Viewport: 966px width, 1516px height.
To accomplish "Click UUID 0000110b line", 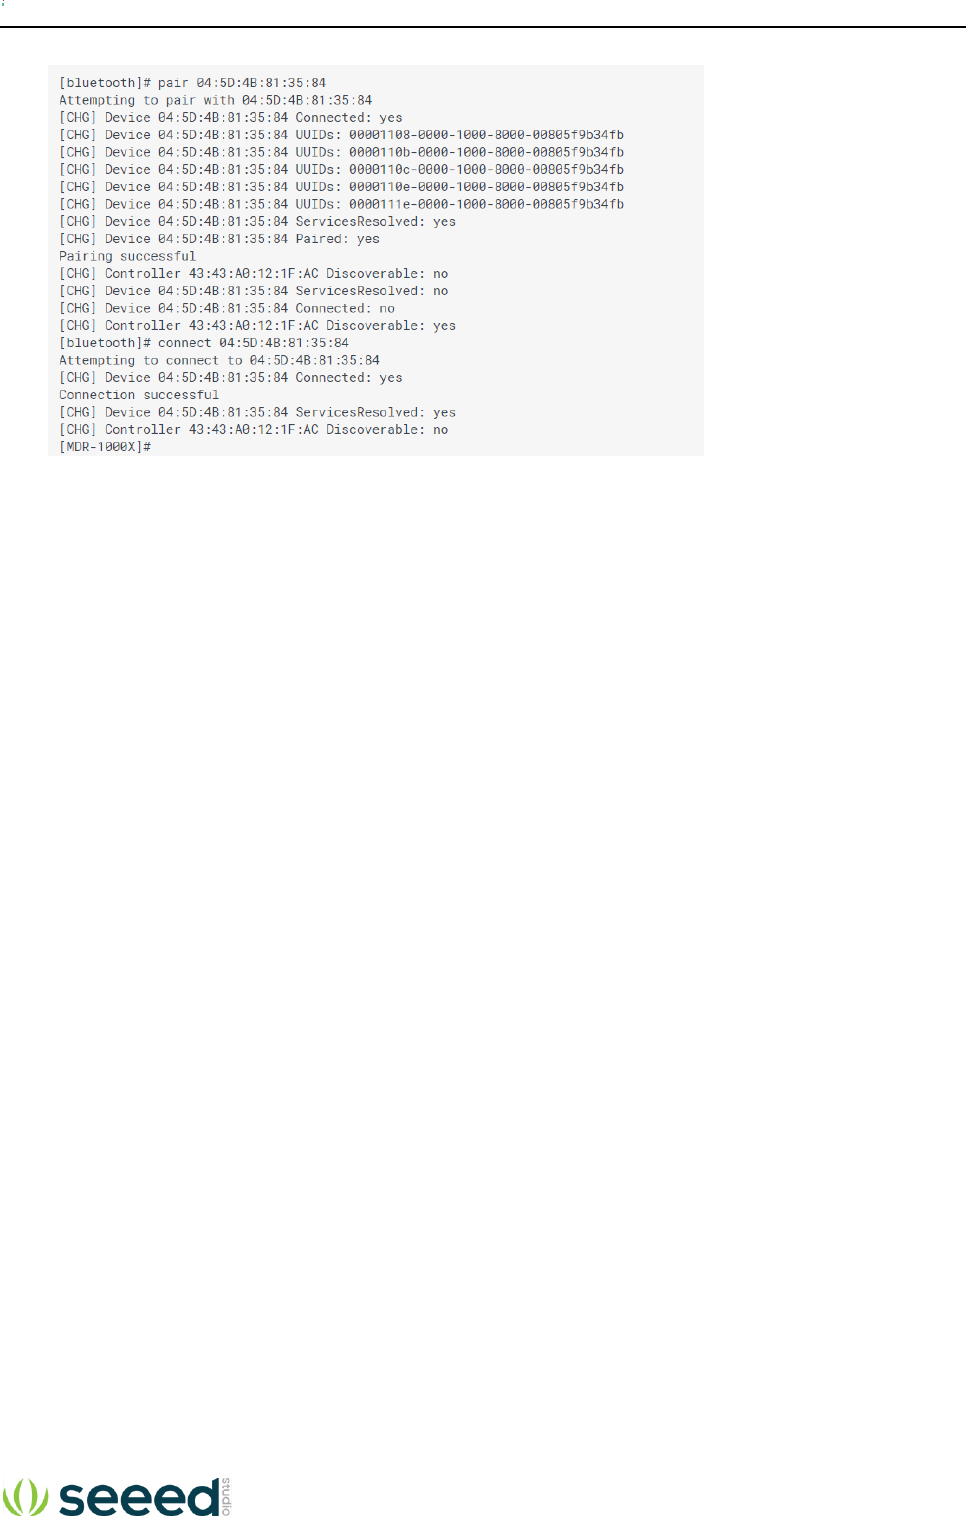I will tap(341, 152).
